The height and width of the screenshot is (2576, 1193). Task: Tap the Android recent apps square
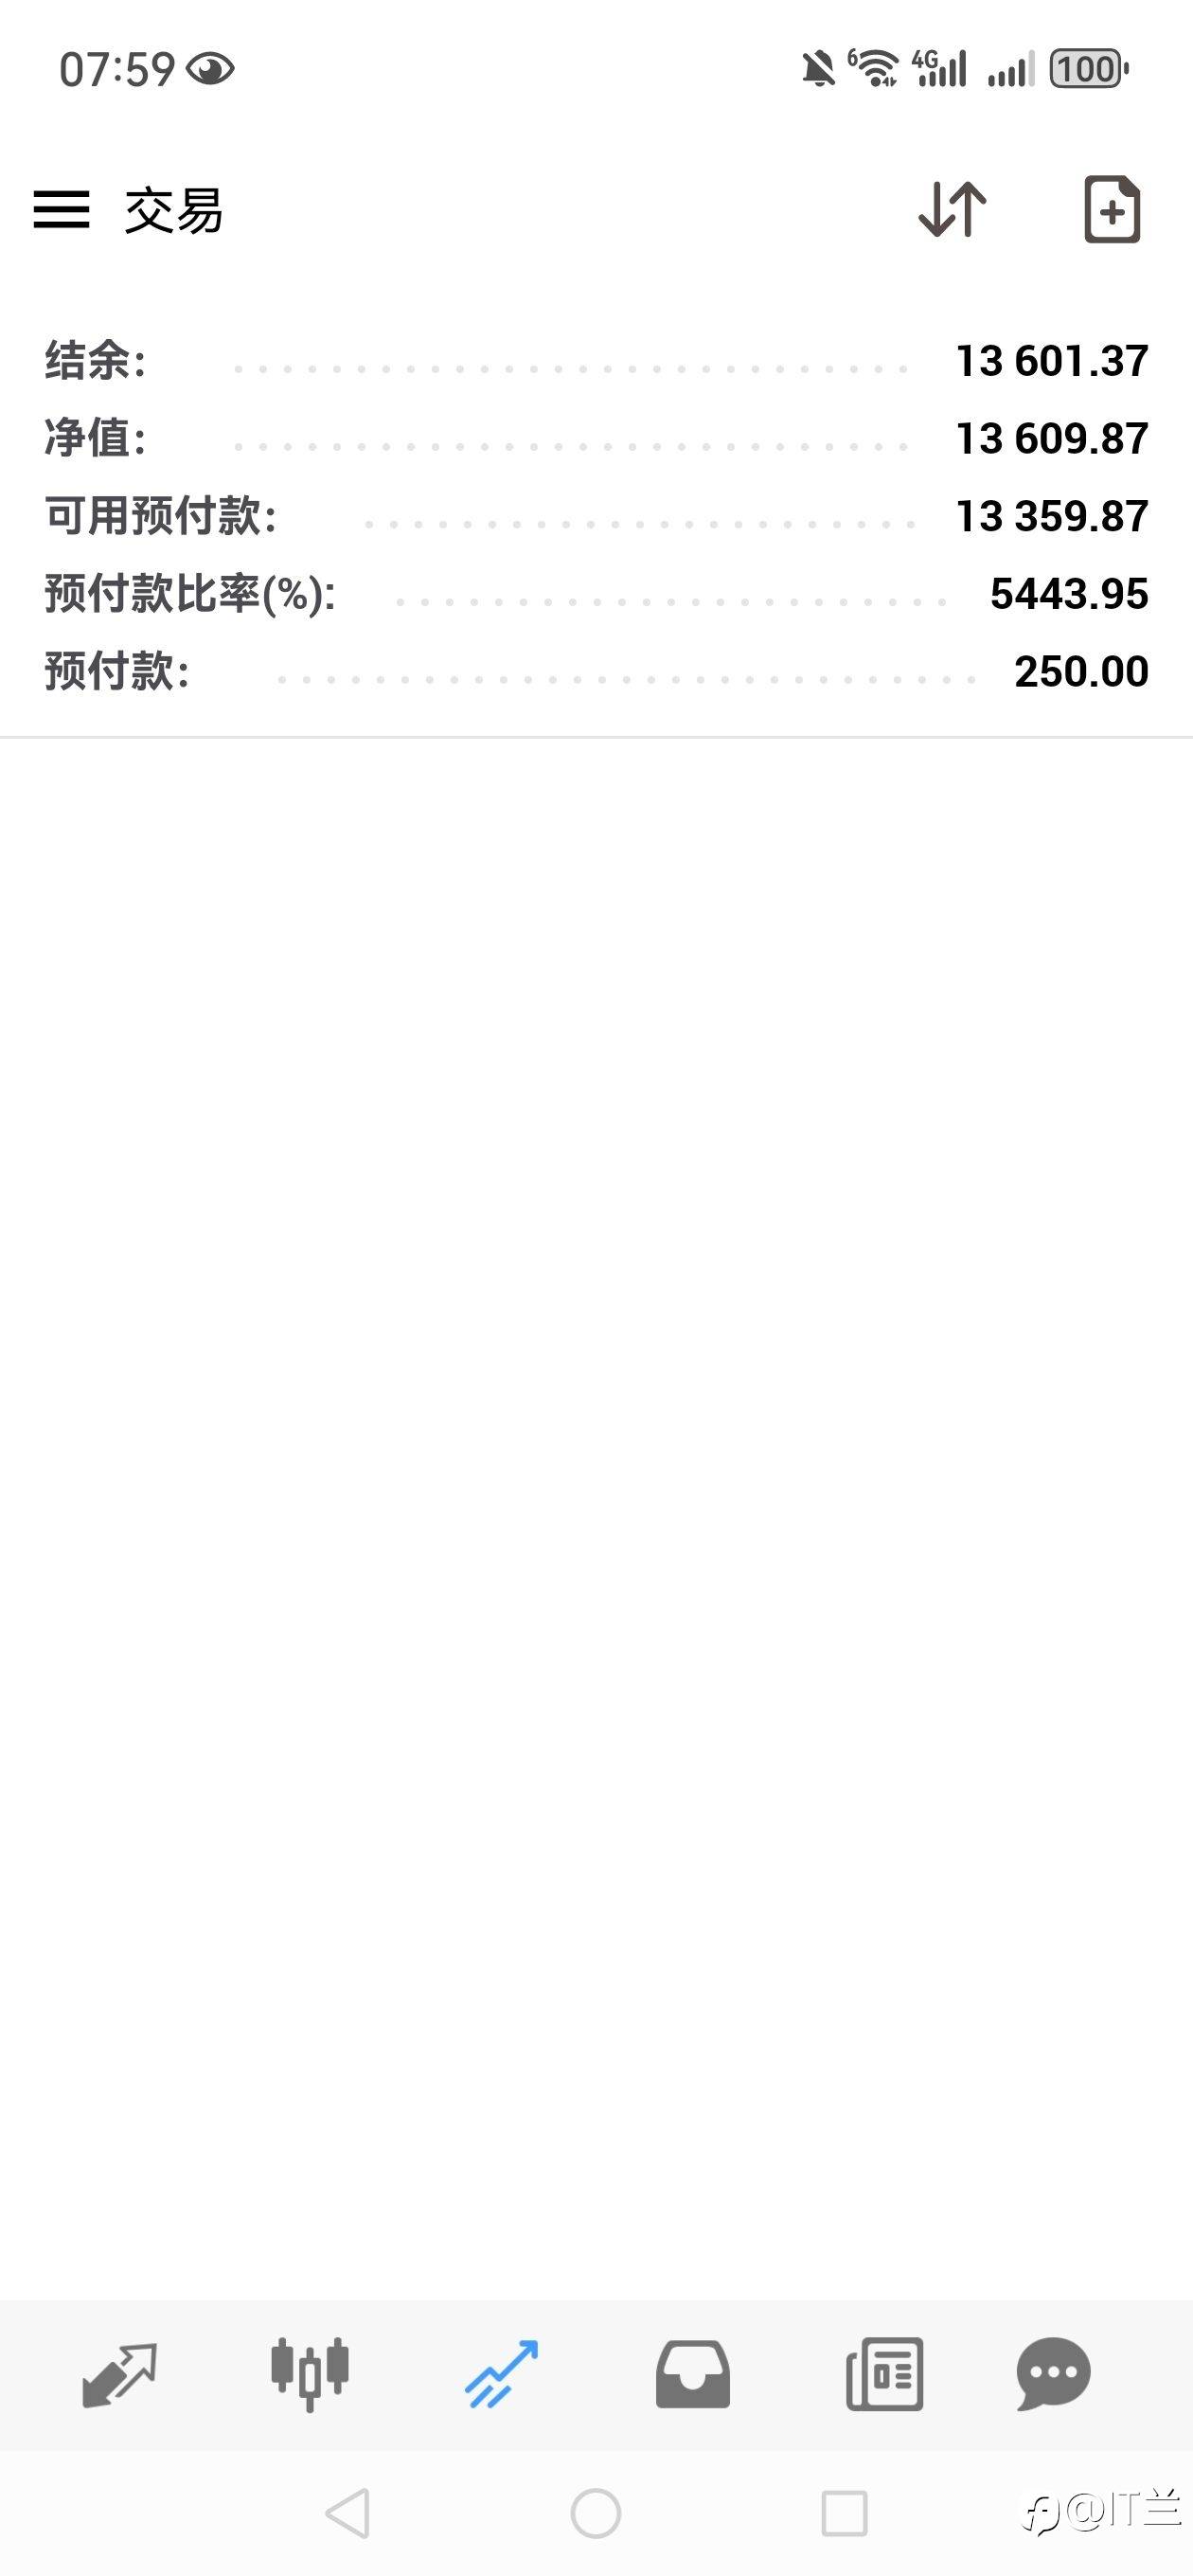(844, 2513)
